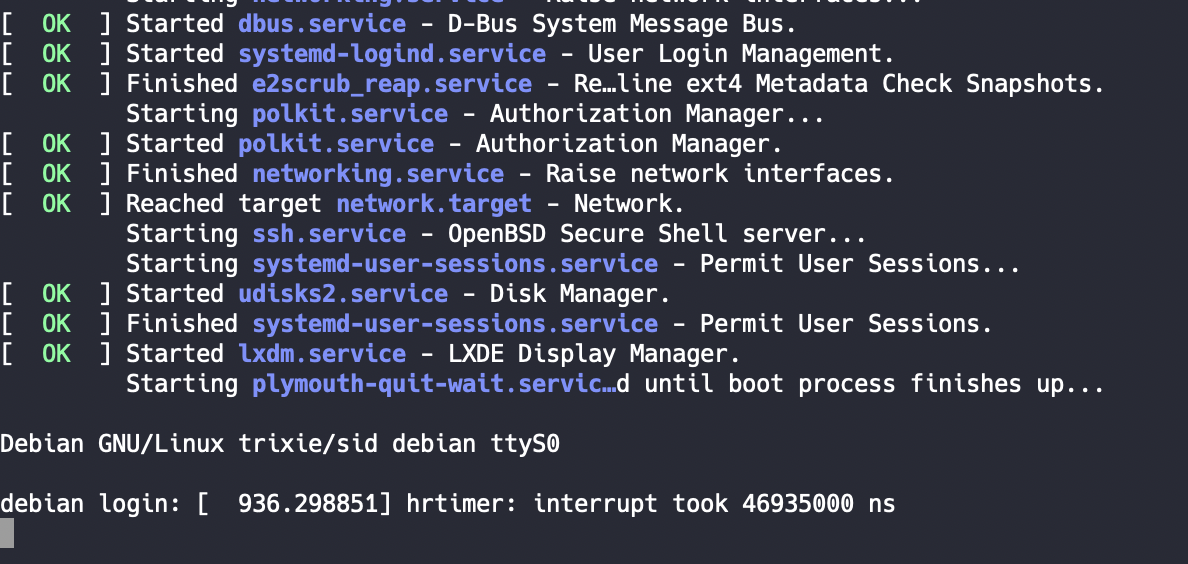Click the 'Debian GNU/Linux trixie/sid debian ttyS0' line

point(280,444)
